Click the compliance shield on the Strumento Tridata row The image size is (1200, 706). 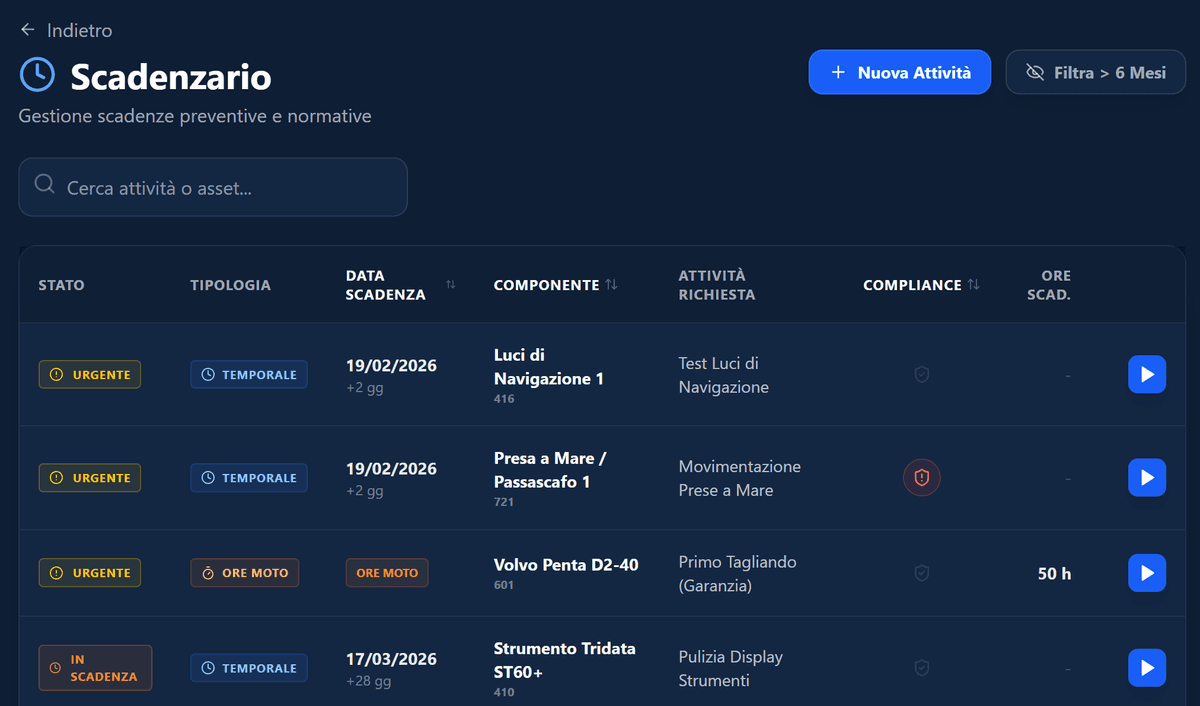(921, 667)
